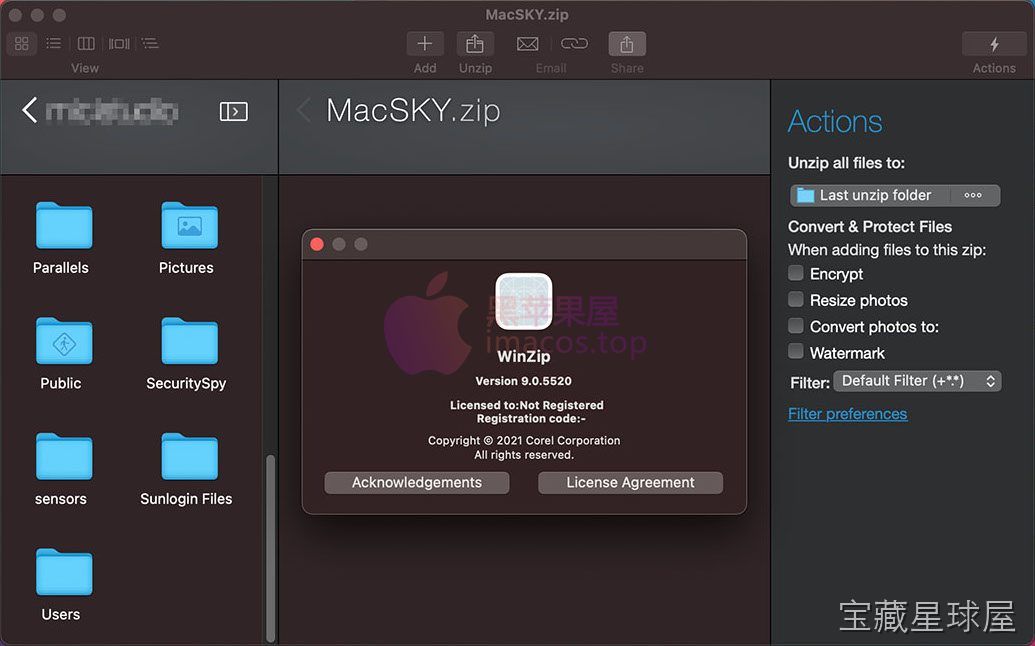Collapse the file browser sidebar panel
Screen dimensions: 1035x646
[x=234, y=111]
